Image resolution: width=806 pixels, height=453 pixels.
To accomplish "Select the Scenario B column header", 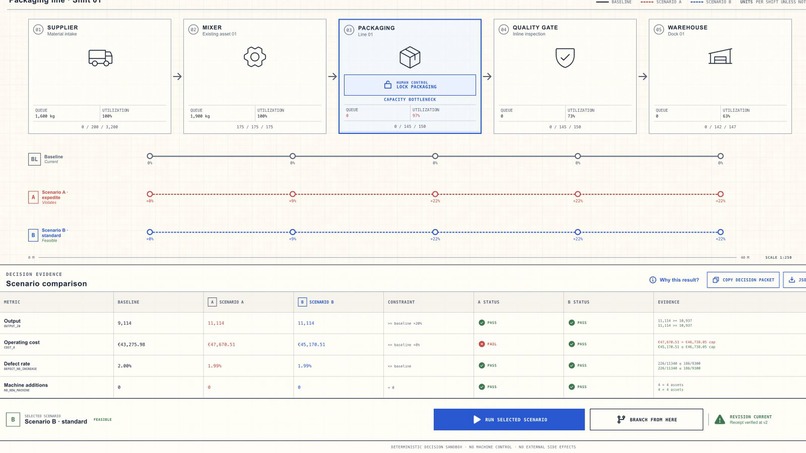I will [x=338, y=302].
